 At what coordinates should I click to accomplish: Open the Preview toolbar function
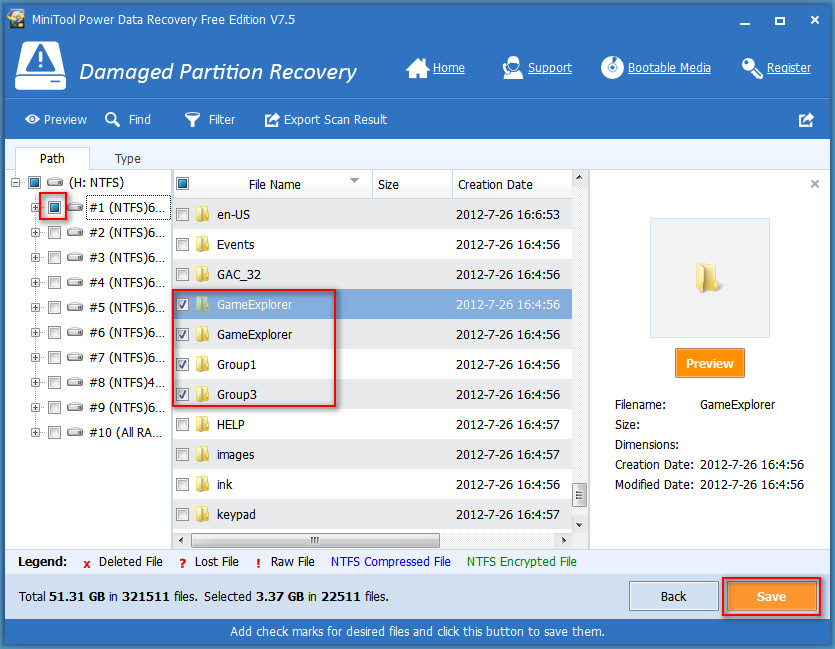[x=55, y=119]
